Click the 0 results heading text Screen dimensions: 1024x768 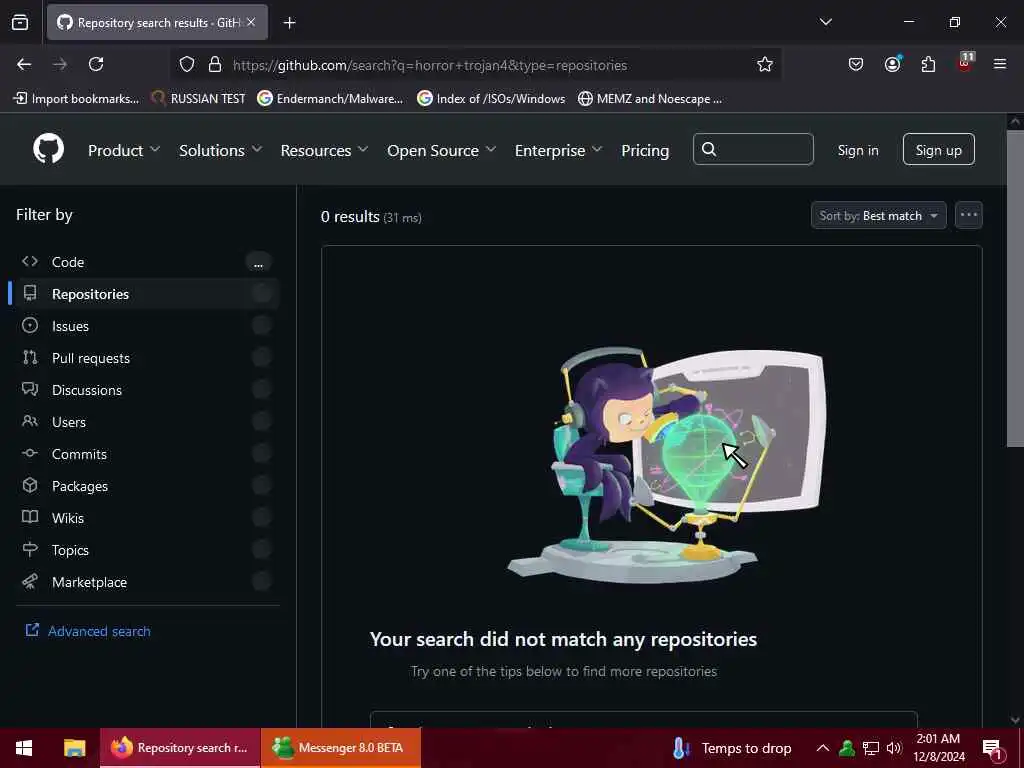(x=350, y=217)
